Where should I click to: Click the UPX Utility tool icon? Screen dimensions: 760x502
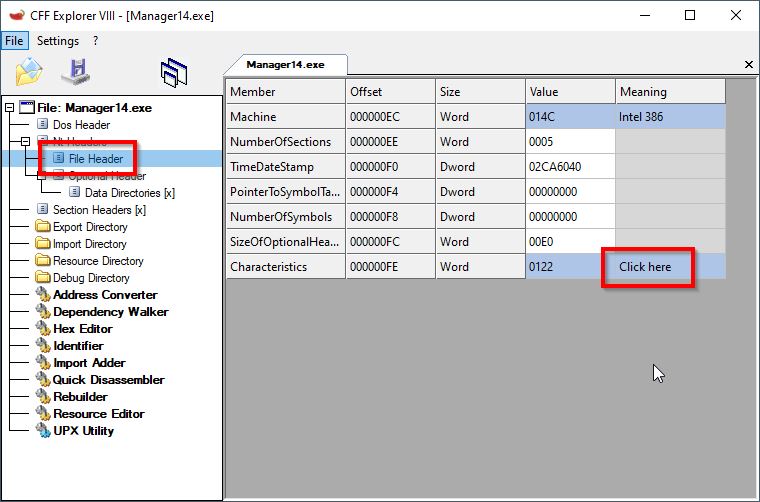[x=43, y=430]
